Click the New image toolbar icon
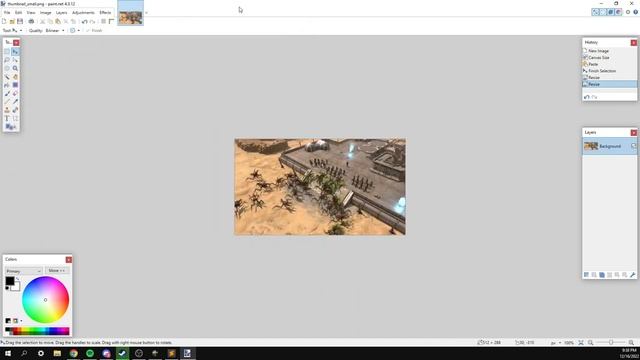The width and height of the screenshot is (640, 360). click(x=4, y=21)
